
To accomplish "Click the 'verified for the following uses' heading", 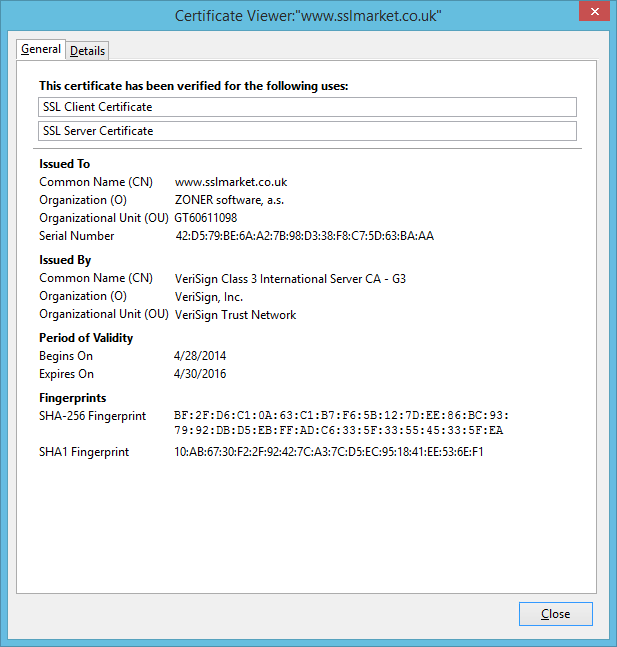I will [x=194, y=86].
